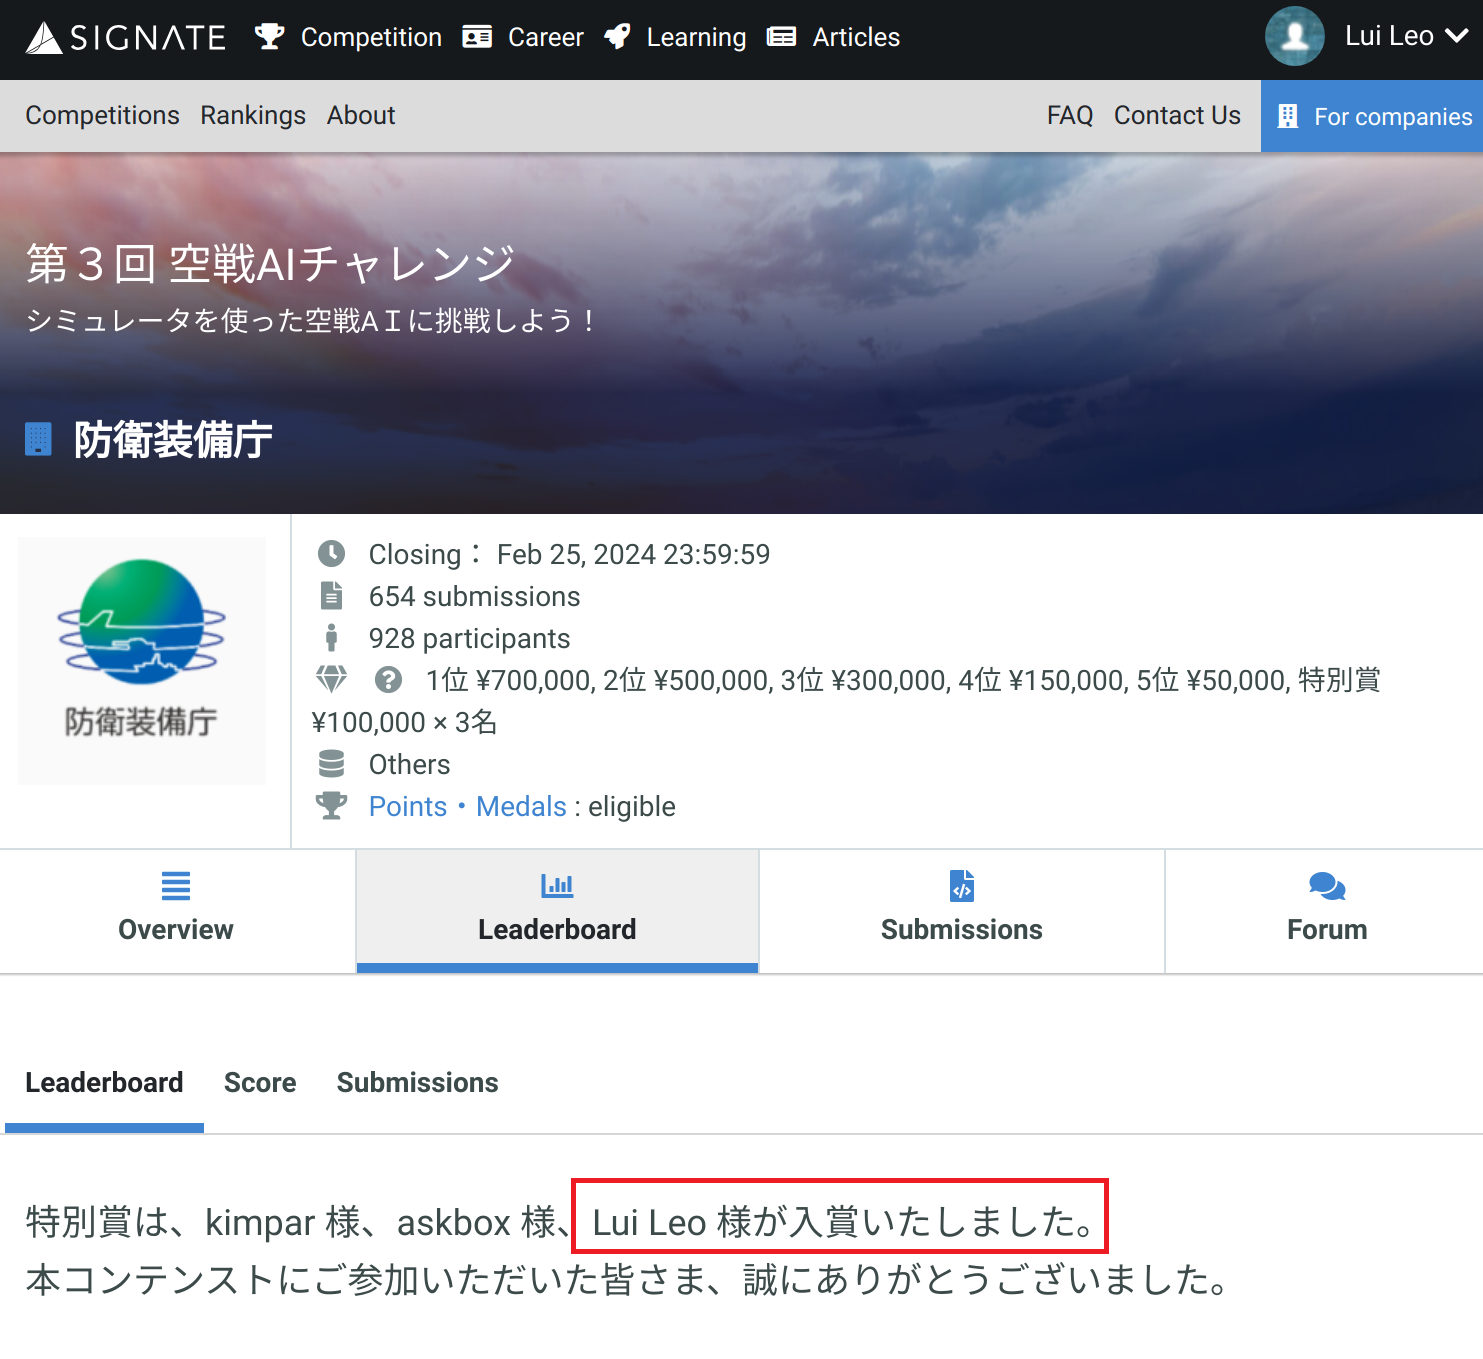Switch to the main Submissions tab
Screen dimensions: 1483x1359
coord(962,911)
